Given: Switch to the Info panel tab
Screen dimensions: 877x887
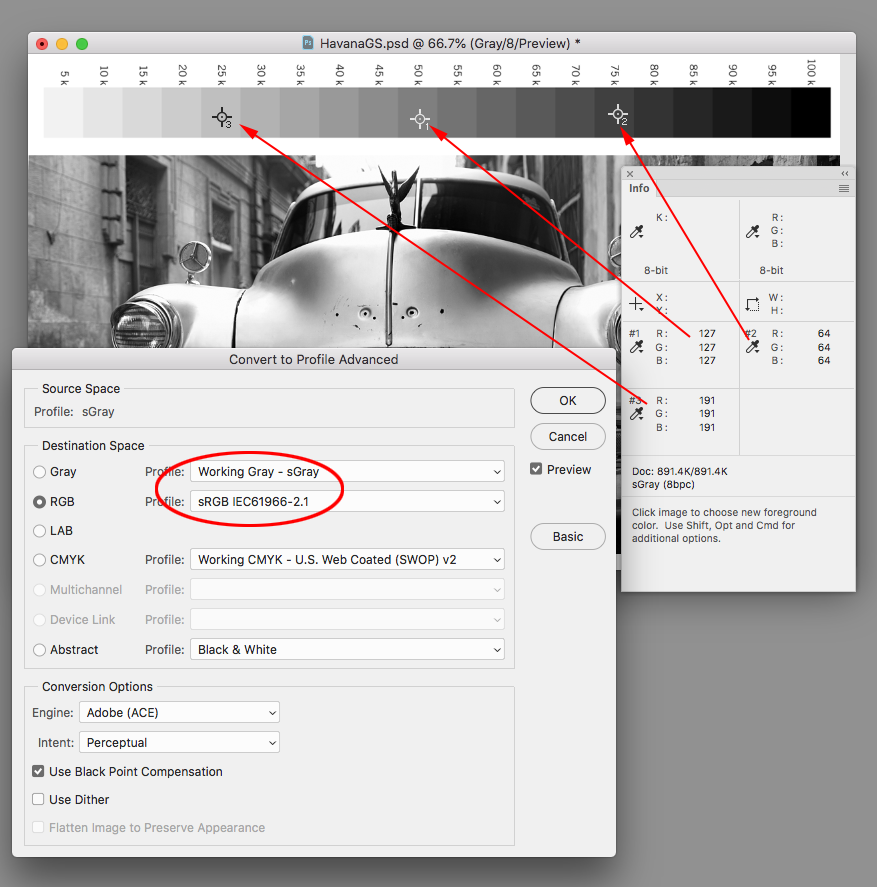Looking at the screenshot, I should point(639,188).
